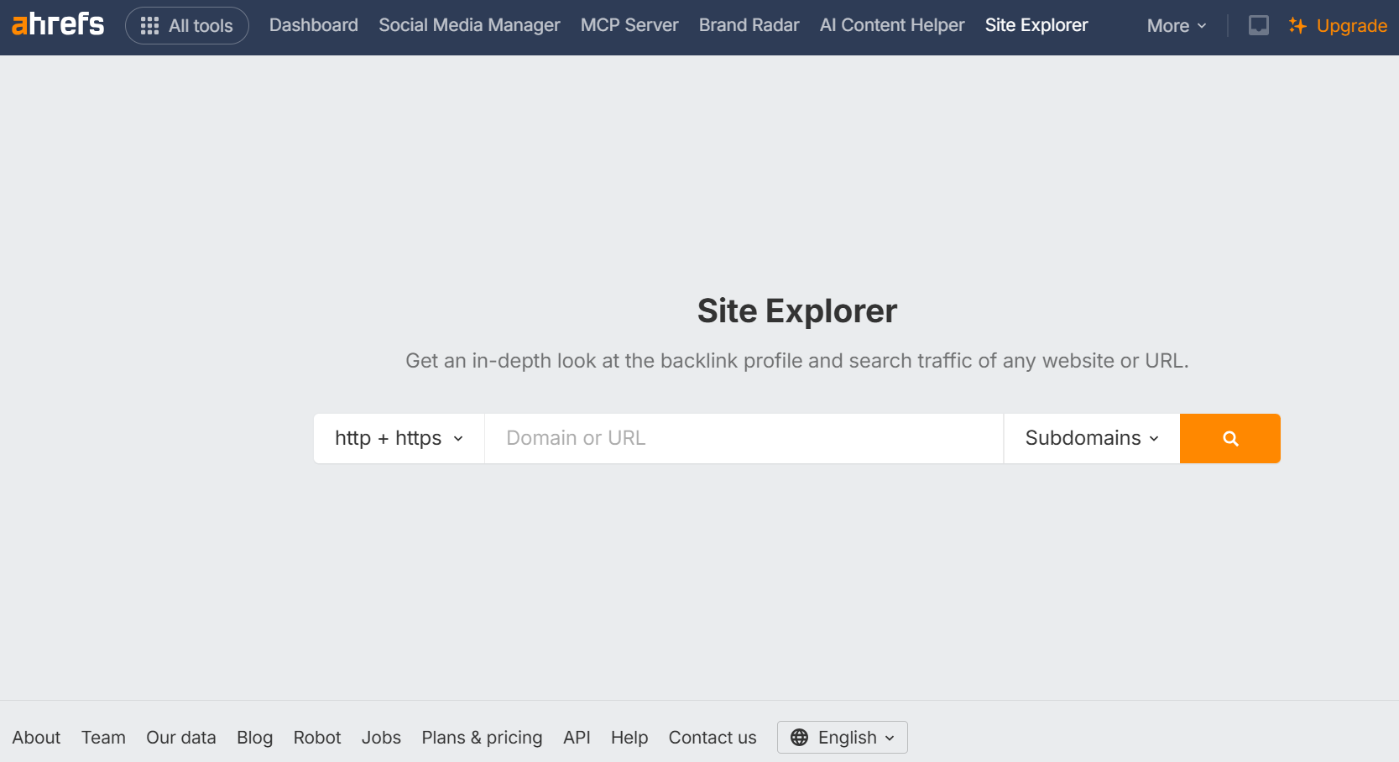Click the display icon next to Upgrade
This screenshot has height=762, width=1399.
pyautogui.click(x=1258, y=25)
